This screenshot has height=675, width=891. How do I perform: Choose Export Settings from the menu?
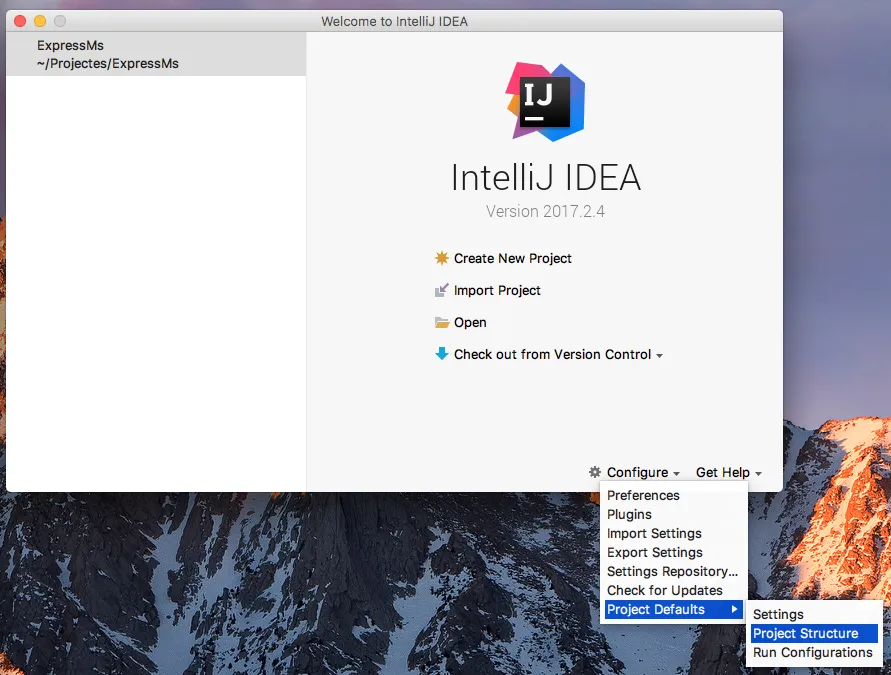pyautogui.click(x=654, y=552)
